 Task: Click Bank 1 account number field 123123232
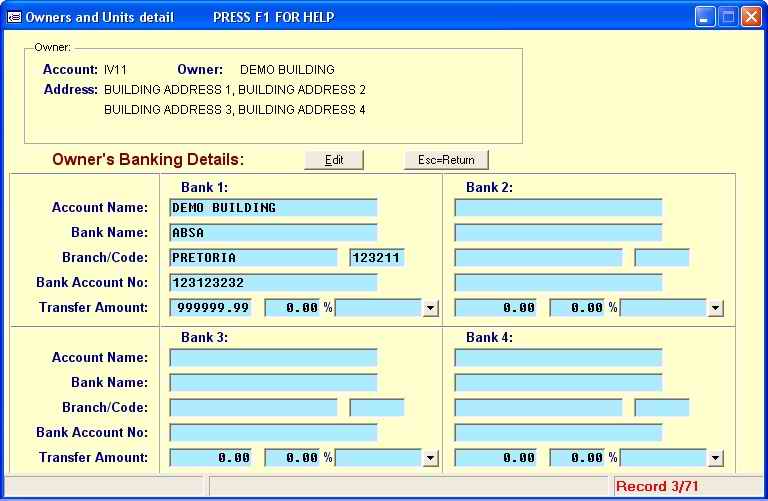(x=273, y=283)
